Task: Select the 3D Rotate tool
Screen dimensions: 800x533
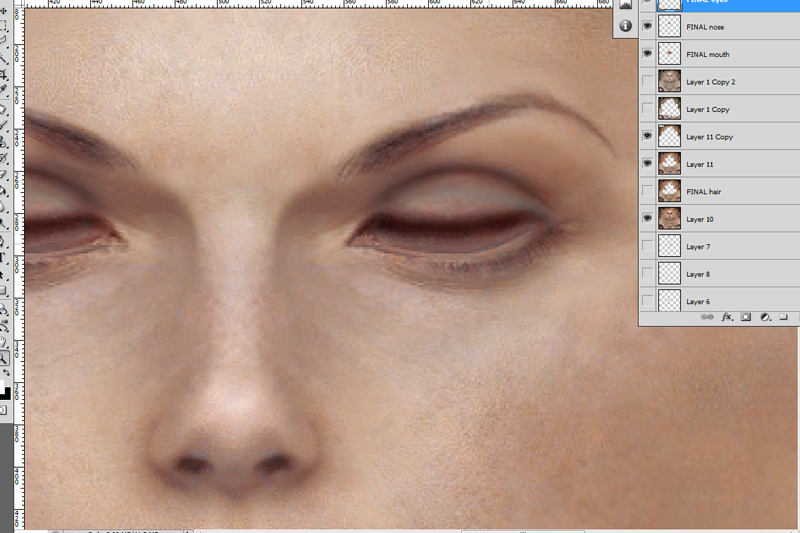Action: point(4,309)
